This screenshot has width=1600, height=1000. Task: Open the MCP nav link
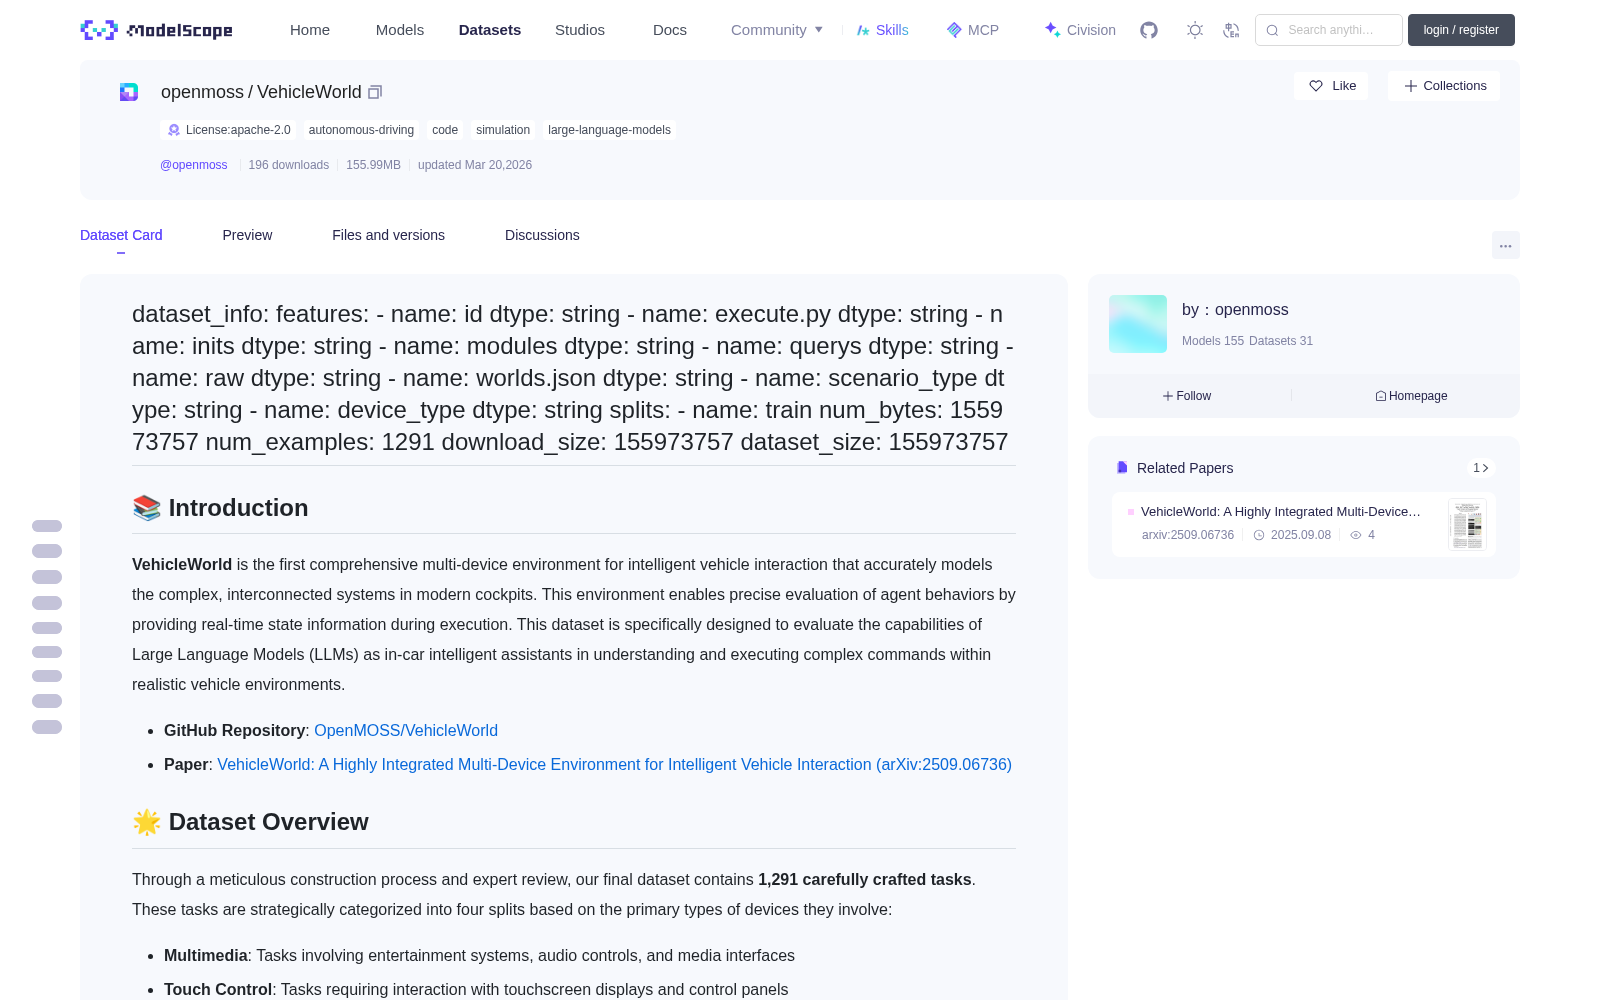[x=973, y=30]
